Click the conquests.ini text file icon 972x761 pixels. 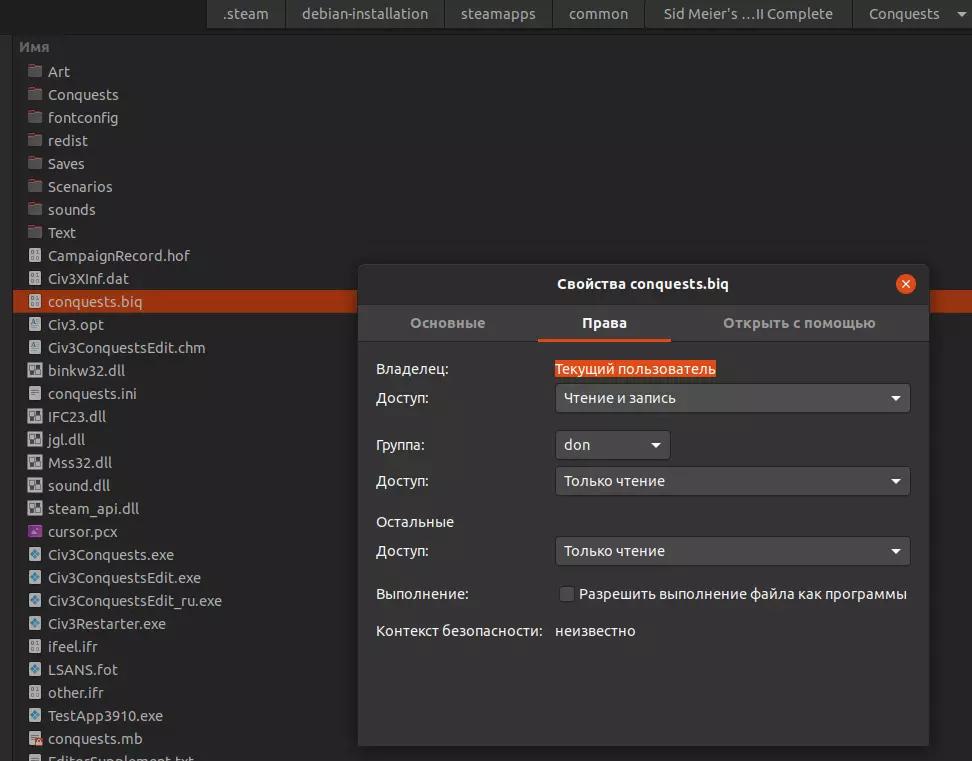coord(35,394)
